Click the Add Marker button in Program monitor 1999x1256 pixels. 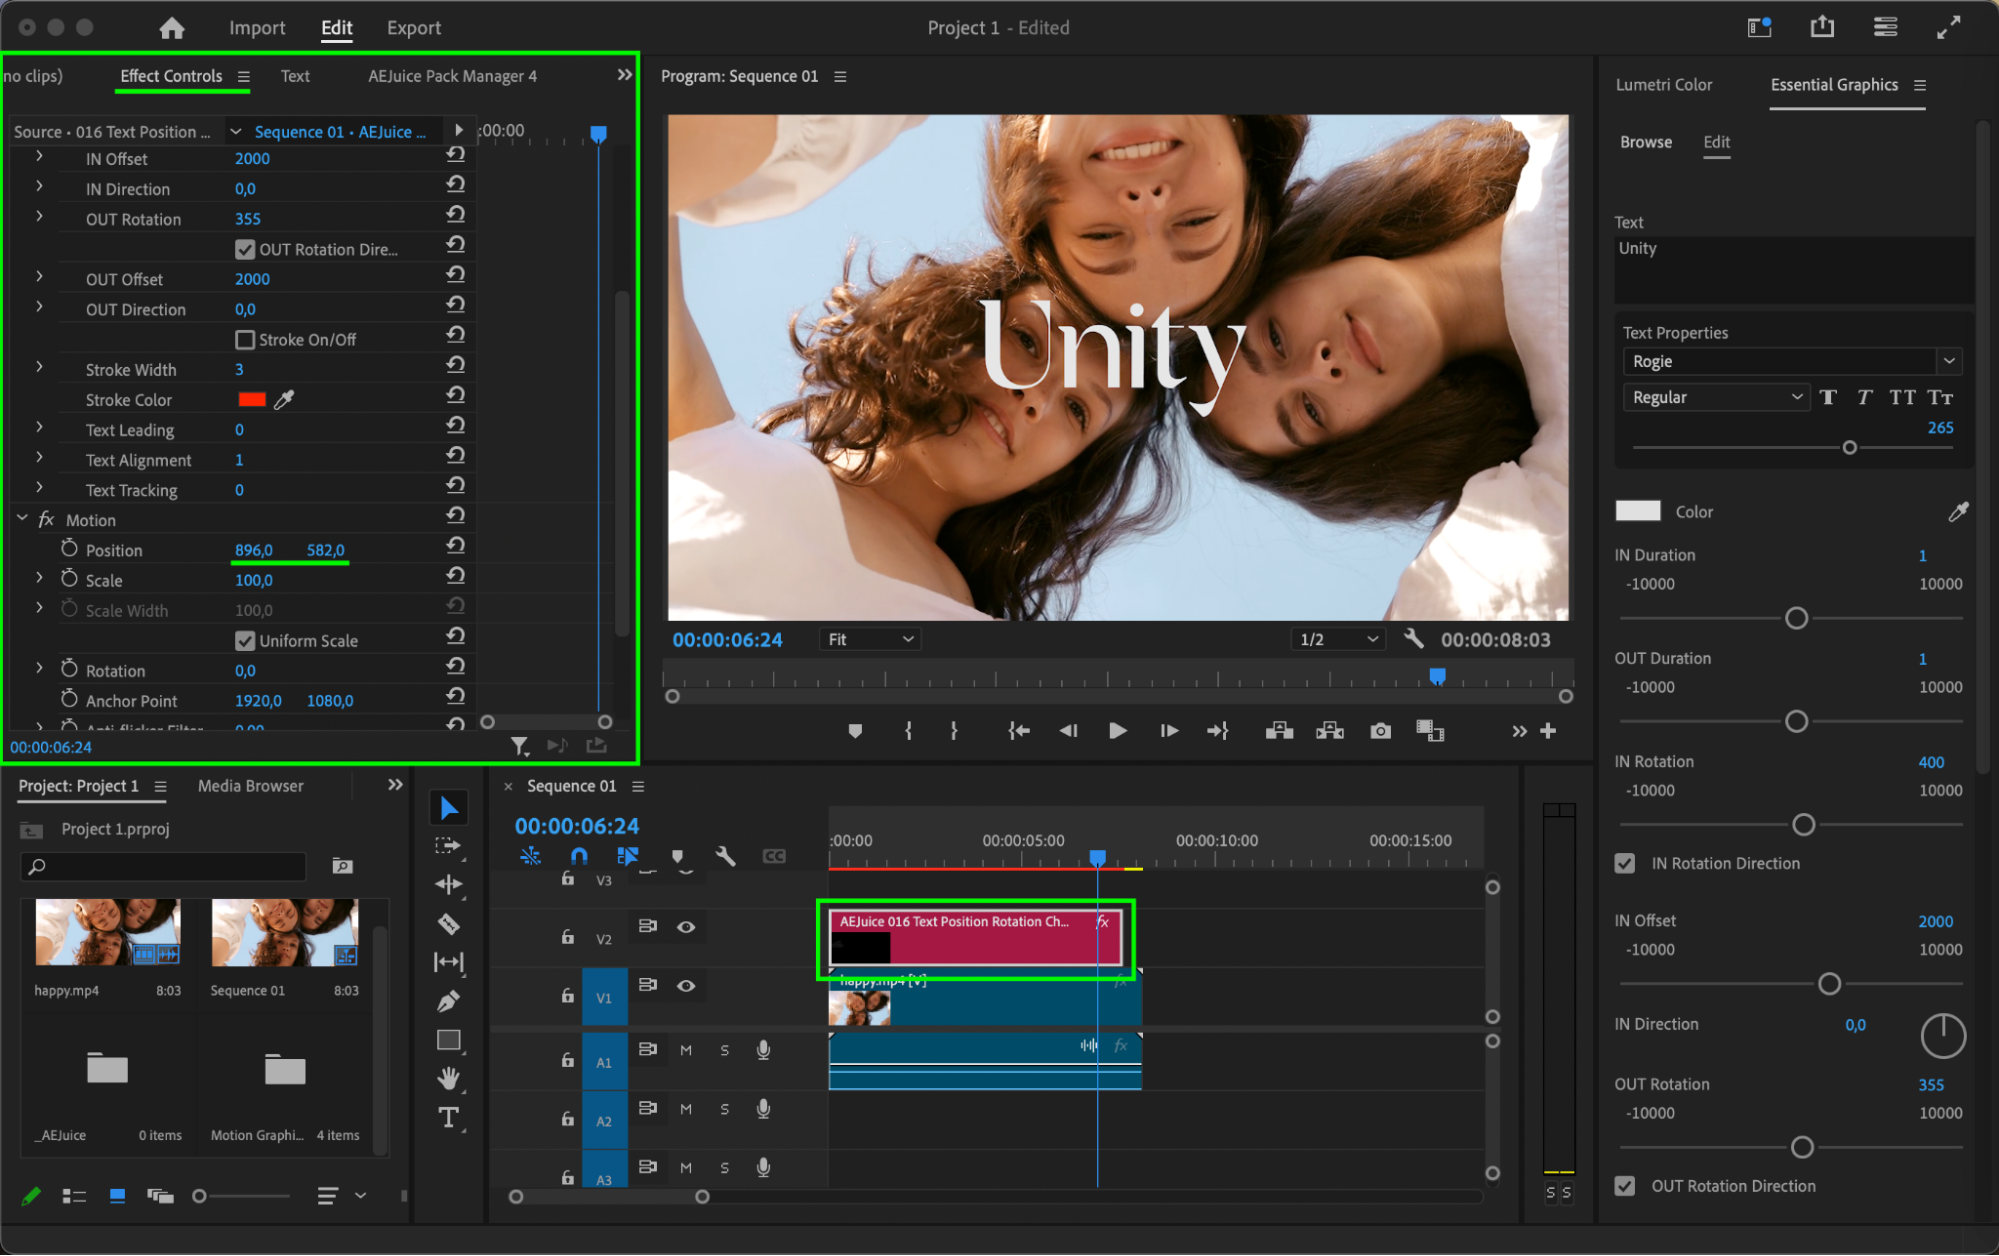pyautogui.click(x=854, y=731)
